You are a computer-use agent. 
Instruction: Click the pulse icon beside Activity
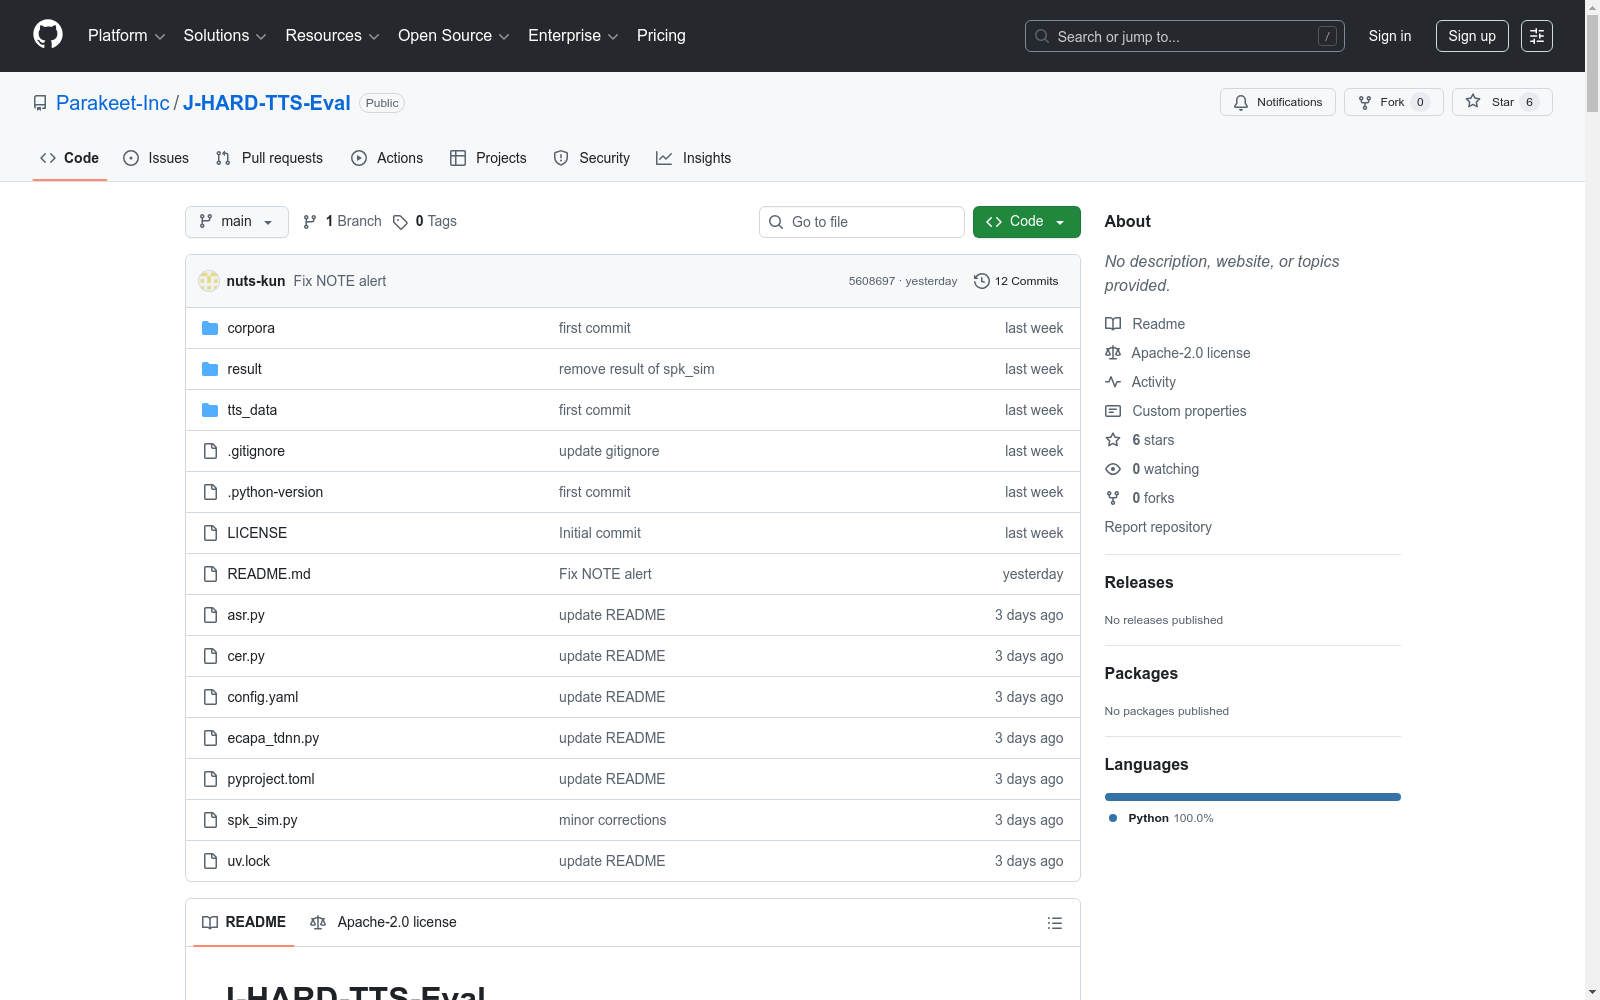point(1113,382)
